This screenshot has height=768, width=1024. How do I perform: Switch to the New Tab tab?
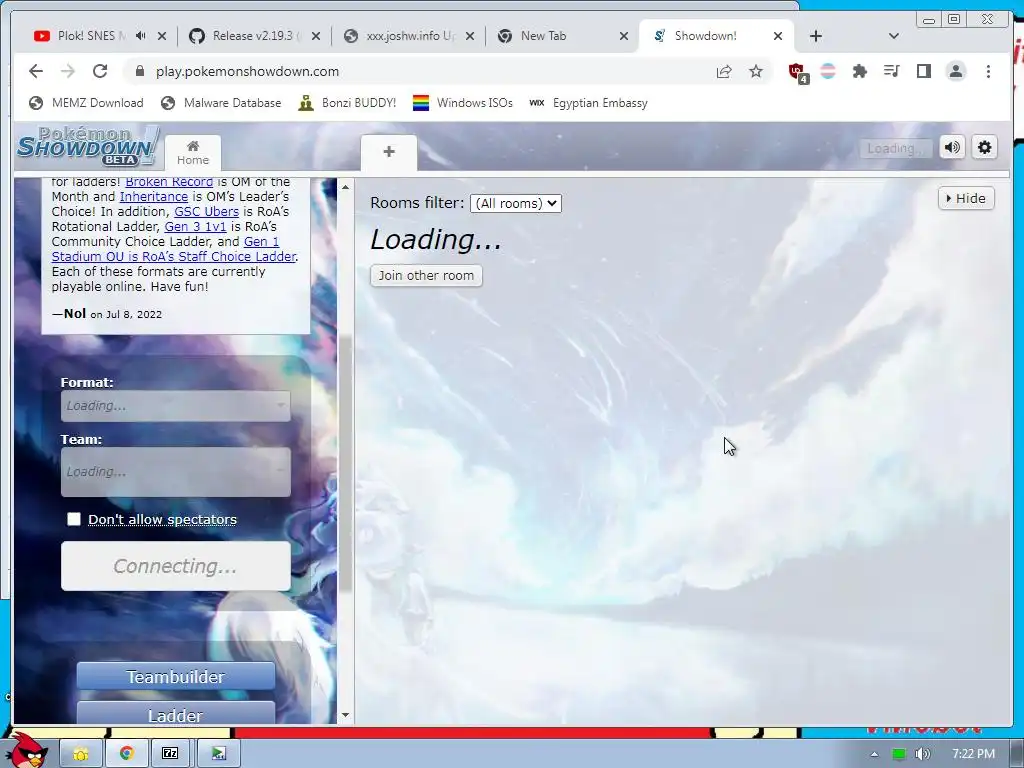pyautogui.click(x=543, y=36)
